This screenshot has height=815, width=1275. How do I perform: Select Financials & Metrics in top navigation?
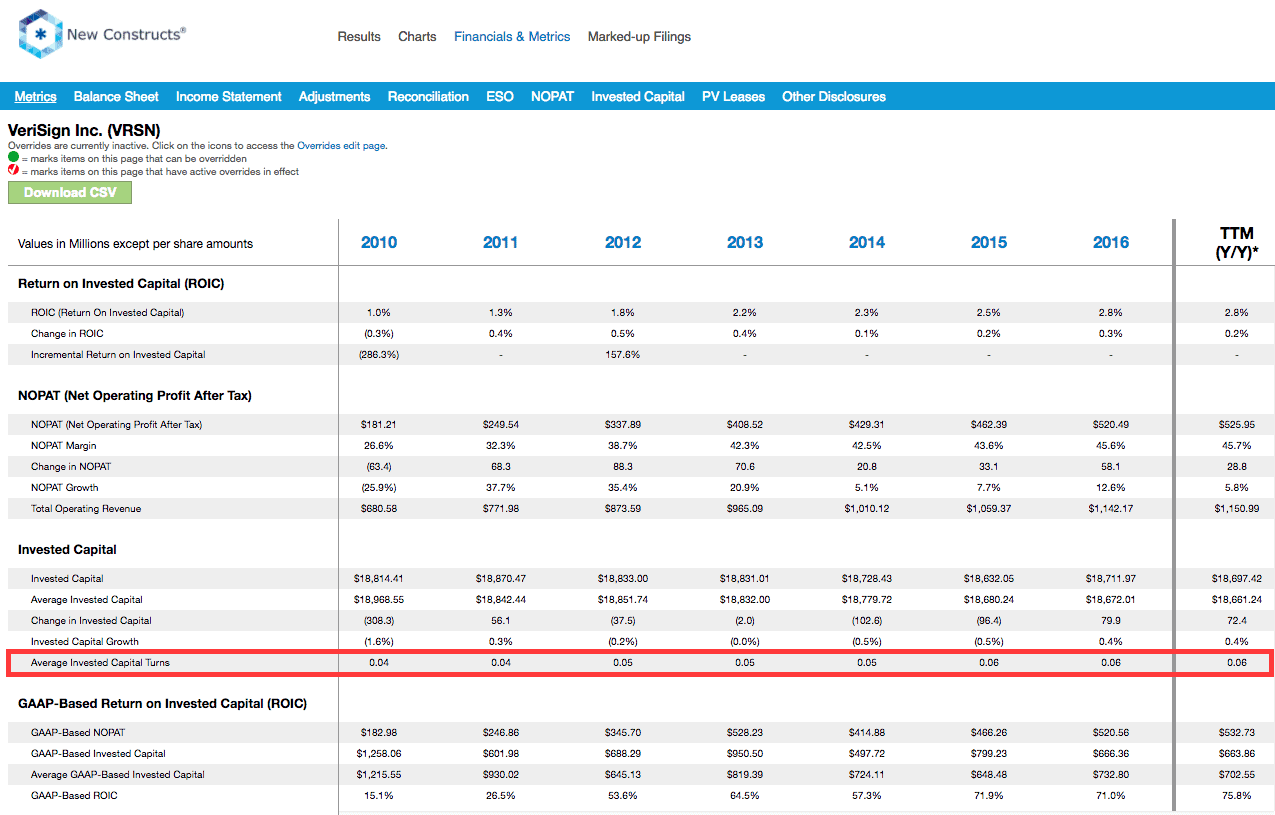coord(512,37)
